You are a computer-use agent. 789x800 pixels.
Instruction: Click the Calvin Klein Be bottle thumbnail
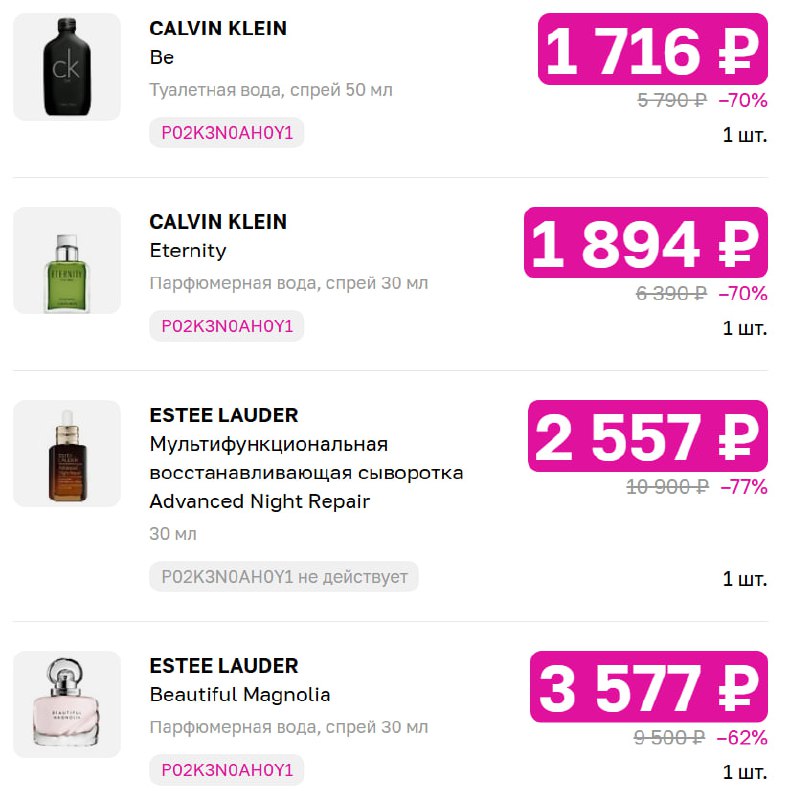(67, 67)
